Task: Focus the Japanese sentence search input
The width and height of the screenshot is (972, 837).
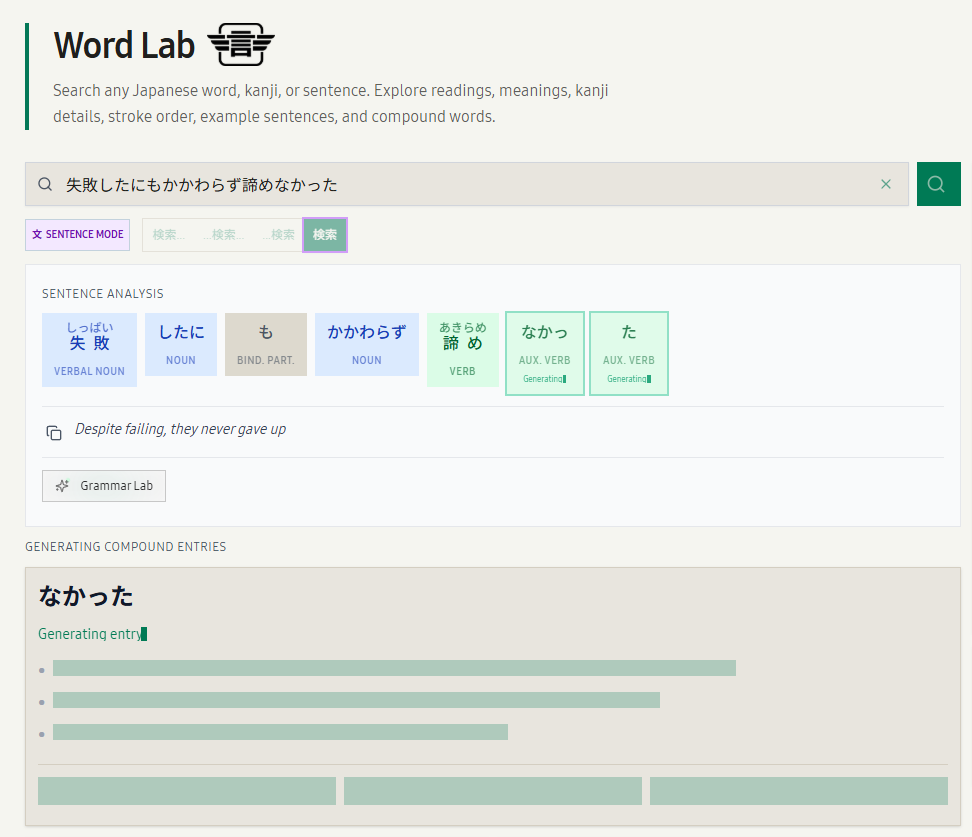Action: (x=466, y=184)
